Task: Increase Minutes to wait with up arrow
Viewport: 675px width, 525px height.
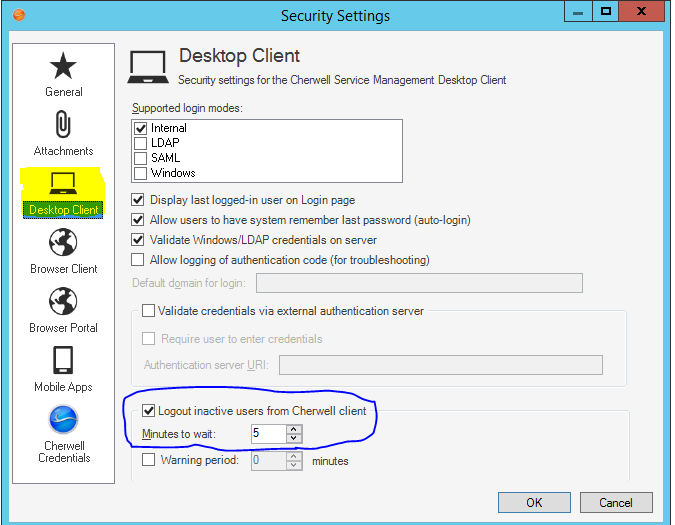Action: pos(293,430)
